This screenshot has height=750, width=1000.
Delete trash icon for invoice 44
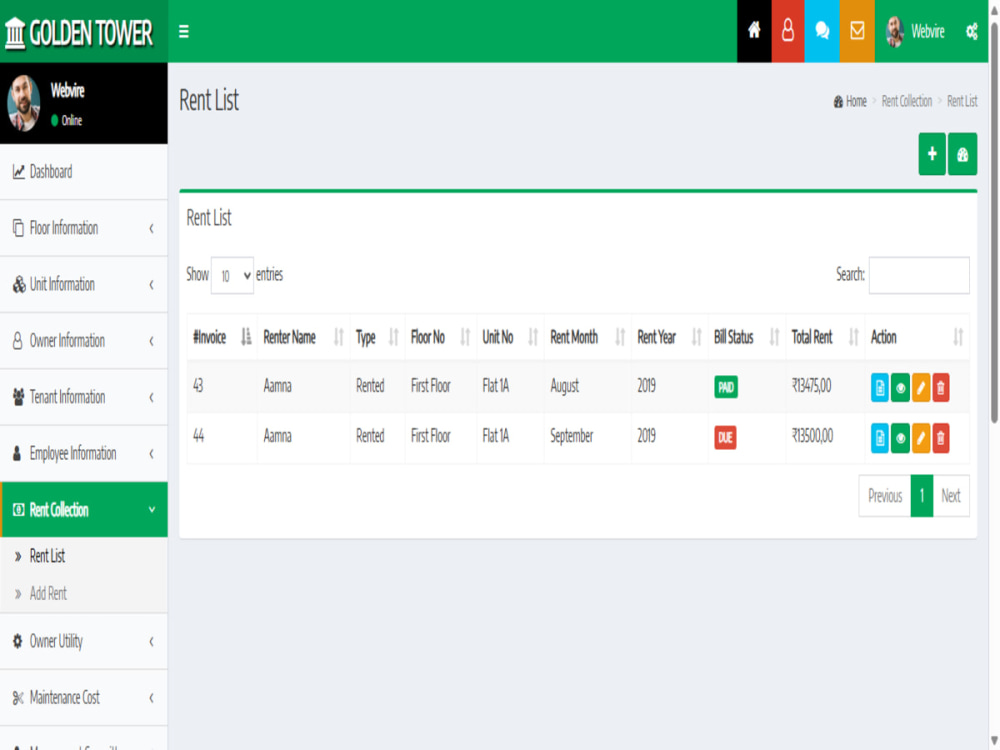tap(941, 438)
